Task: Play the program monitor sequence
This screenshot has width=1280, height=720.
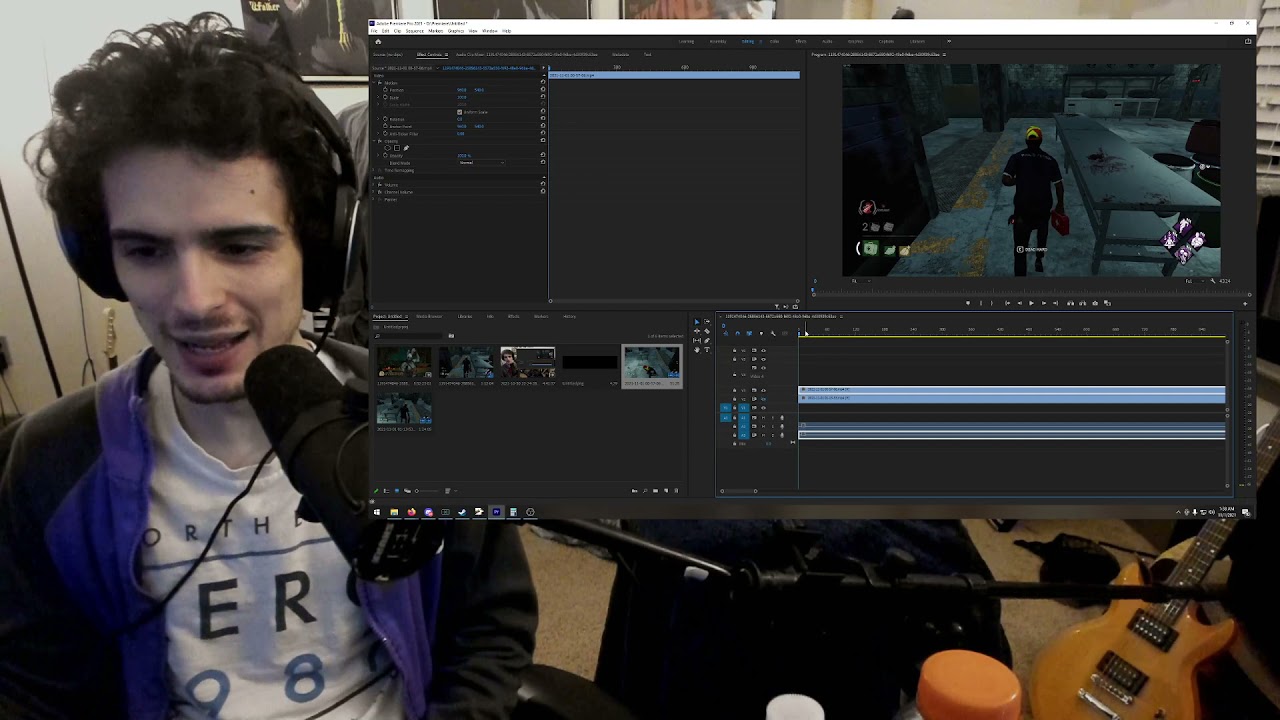Action: [1031, 302]
